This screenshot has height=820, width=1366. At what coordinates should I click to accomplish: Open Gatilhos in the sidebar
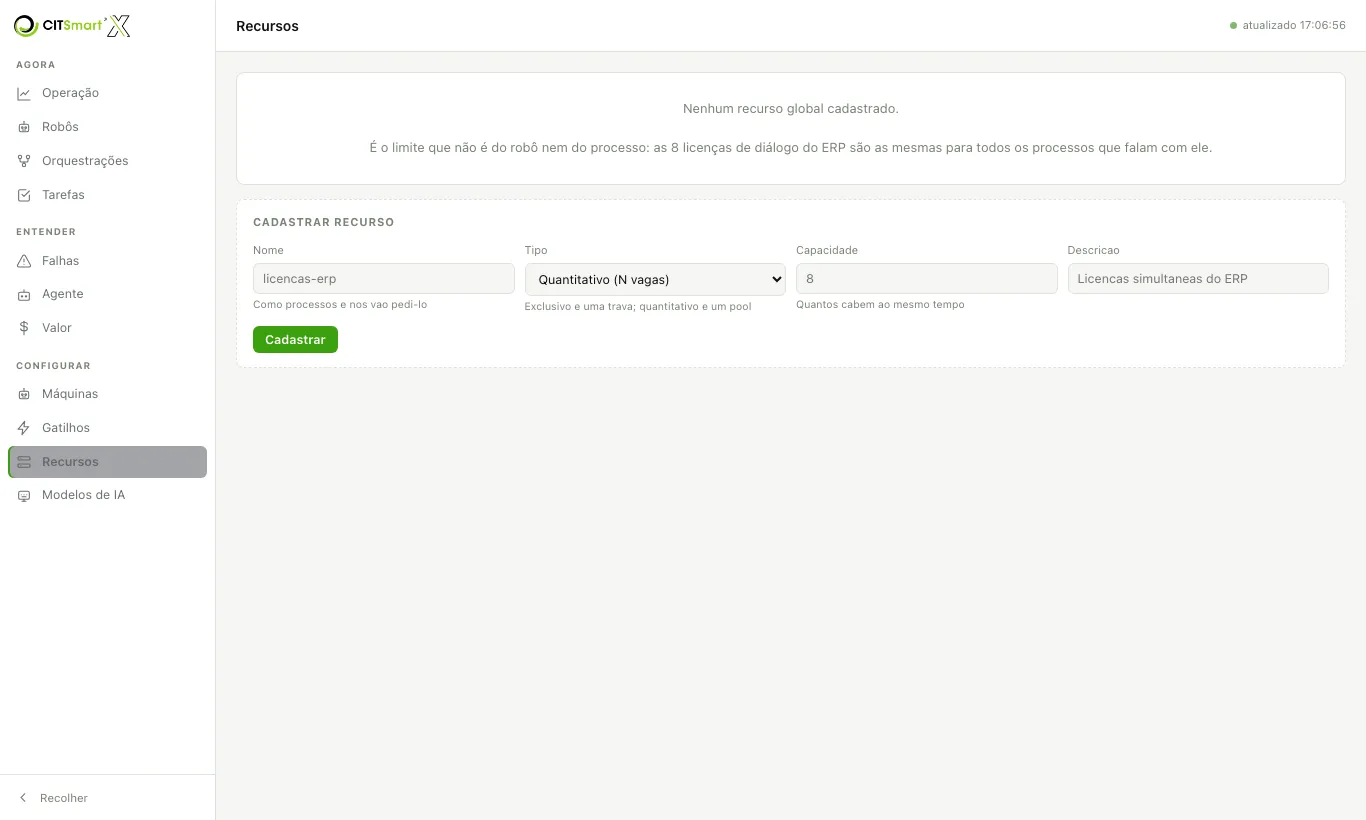(x=107, y=428)
